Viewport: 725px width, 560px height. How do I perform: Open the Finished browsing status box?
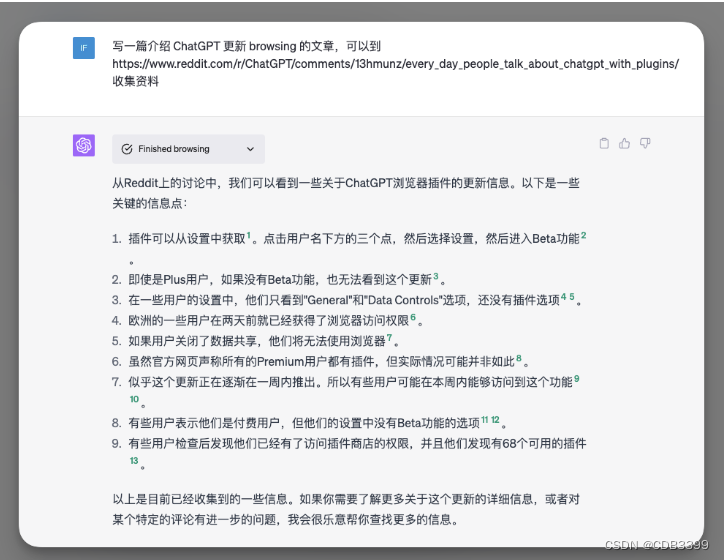point(188,149)
